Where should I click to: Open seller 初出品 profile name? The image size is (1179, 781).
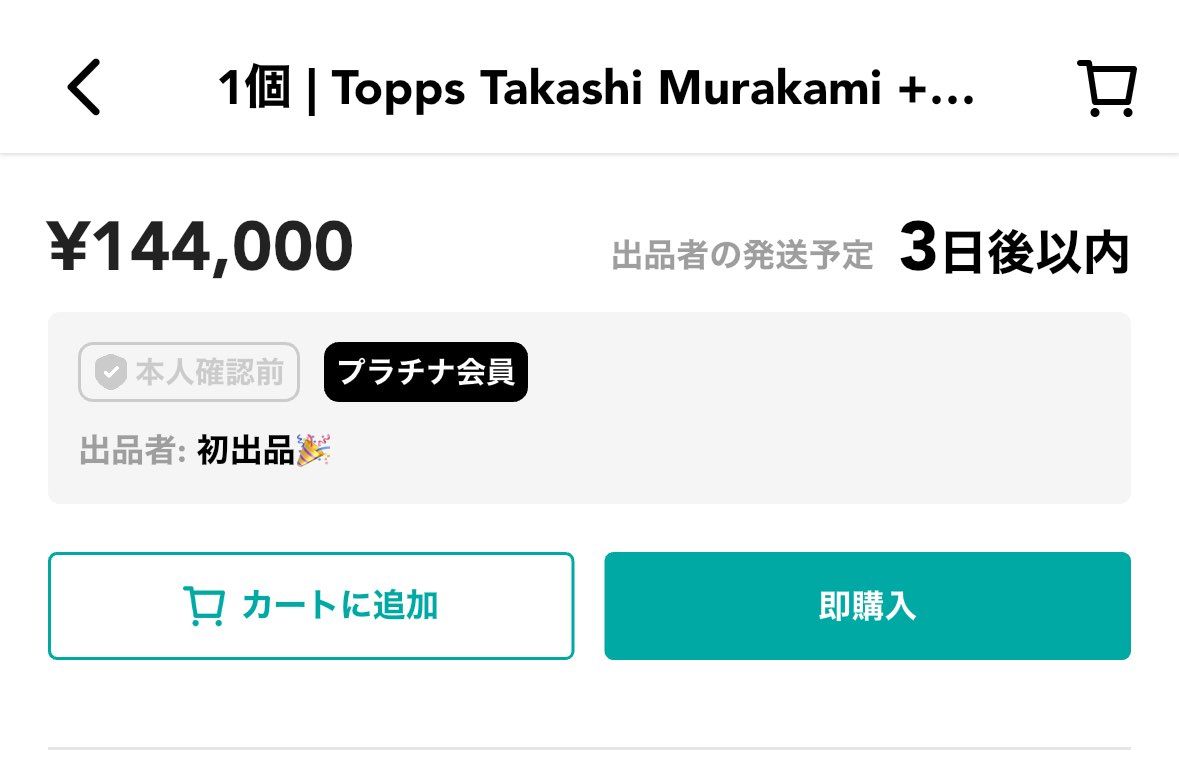pos(245,451)
